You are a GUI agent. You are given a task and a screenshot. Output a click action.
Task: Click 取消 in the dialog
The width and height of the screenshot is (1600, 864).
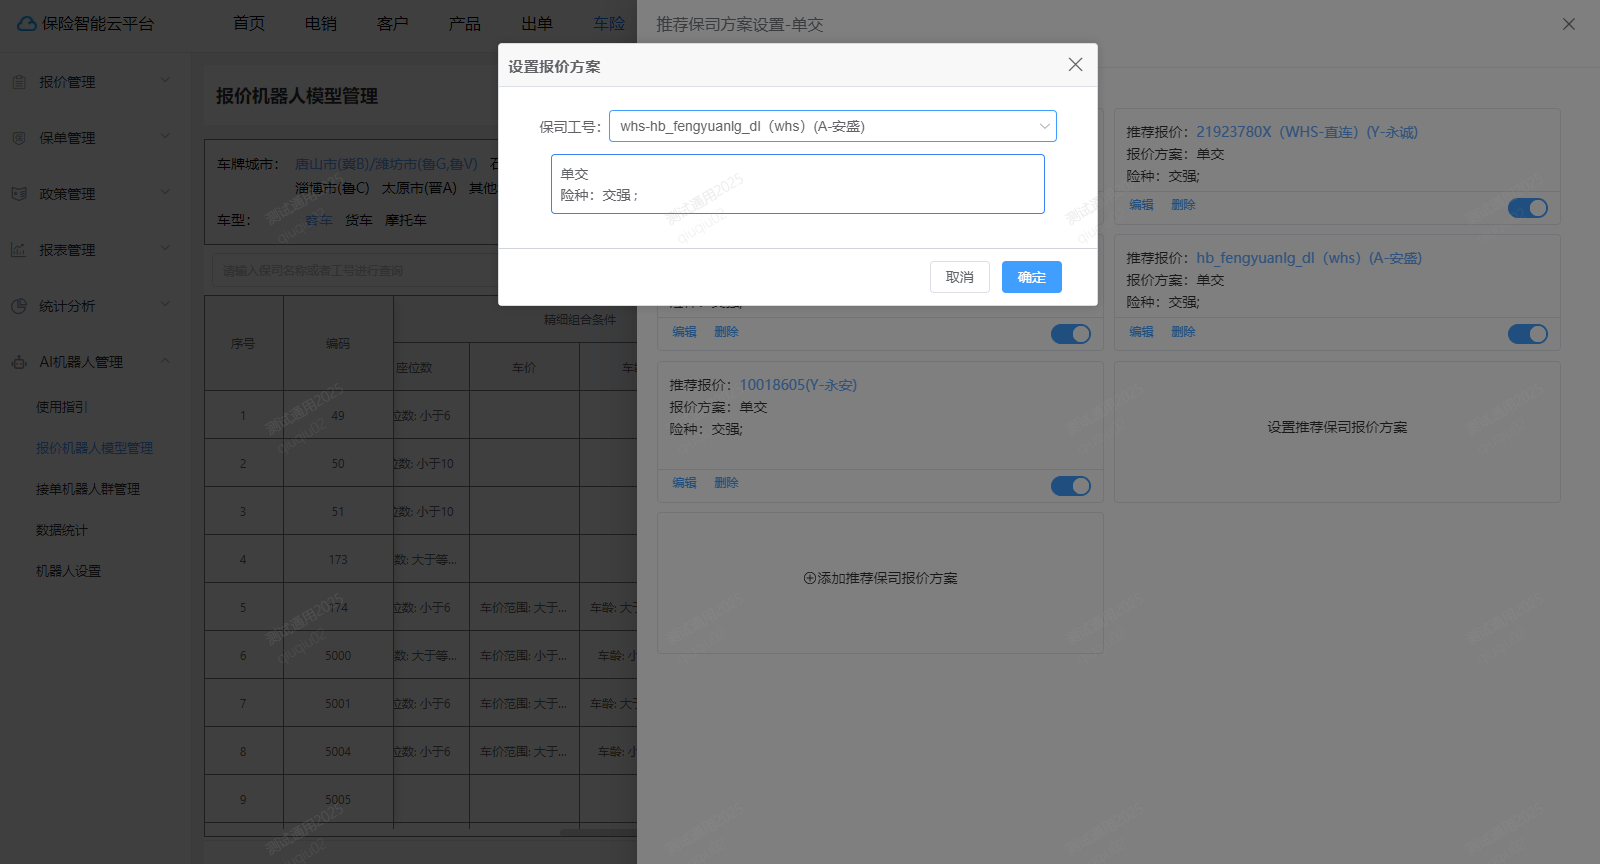[960, 277]
